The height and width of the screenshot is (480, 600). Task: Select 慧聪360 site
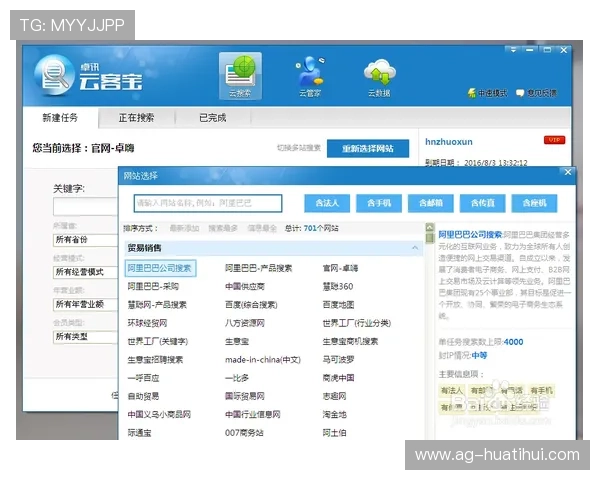coord(338,287)
